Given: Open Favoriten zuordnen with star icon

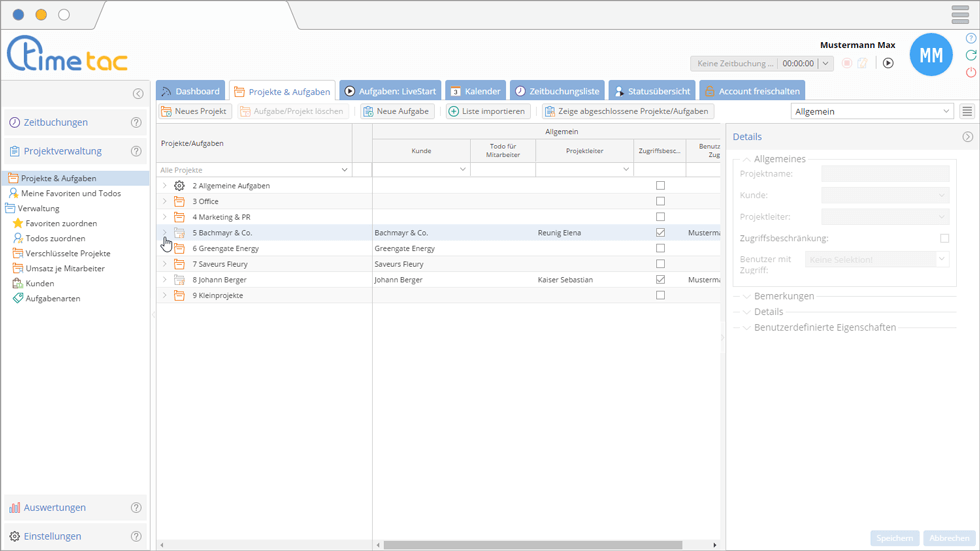Looking at the screenshot, I should [x=55, y=224].
